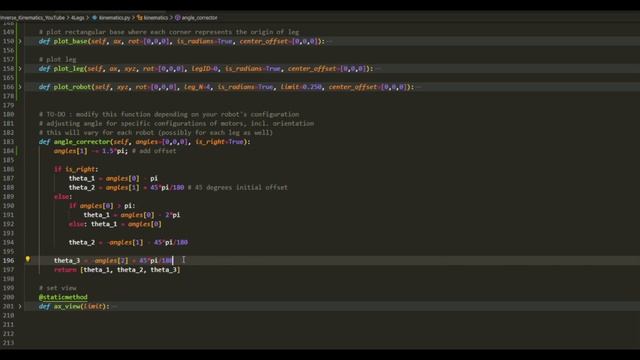Viewport: 640px width, 360px height.
Task: Click the Python file icon in breadcrumbs
Action: 95,18
